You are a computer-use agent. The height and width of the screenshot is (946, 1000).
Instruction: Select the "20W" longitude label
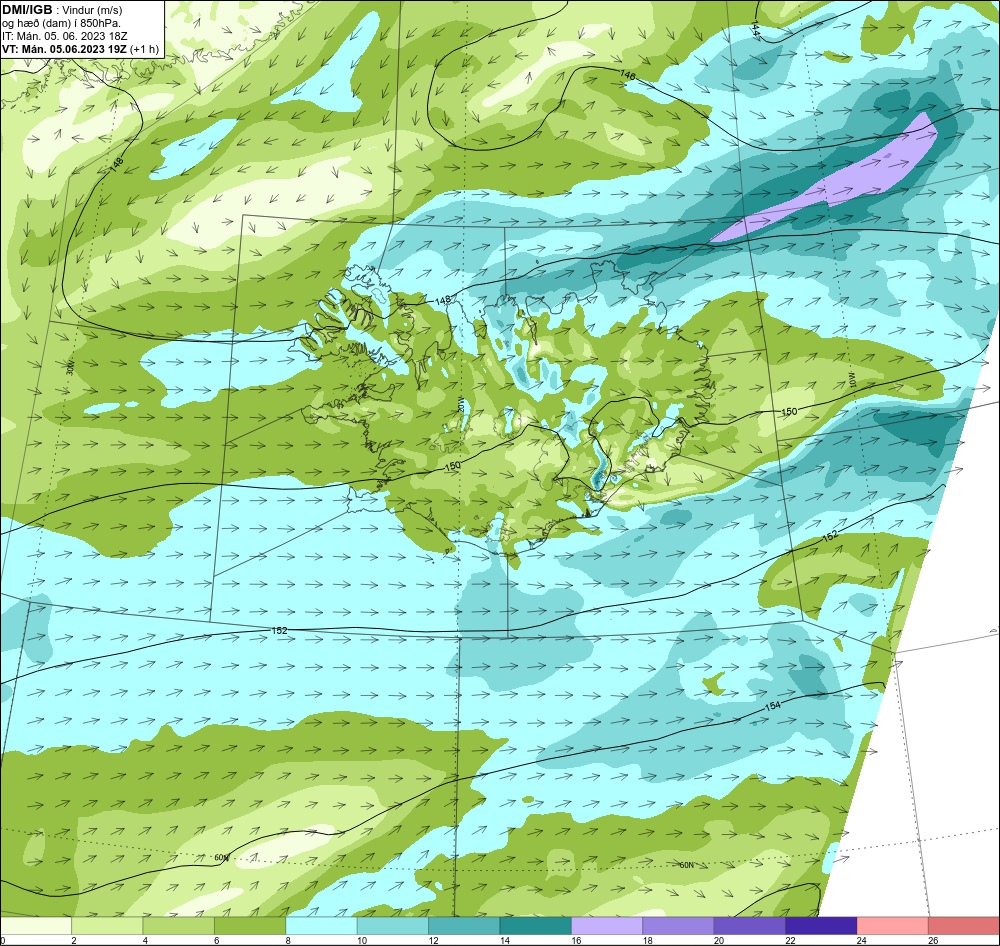click(461, 404)
